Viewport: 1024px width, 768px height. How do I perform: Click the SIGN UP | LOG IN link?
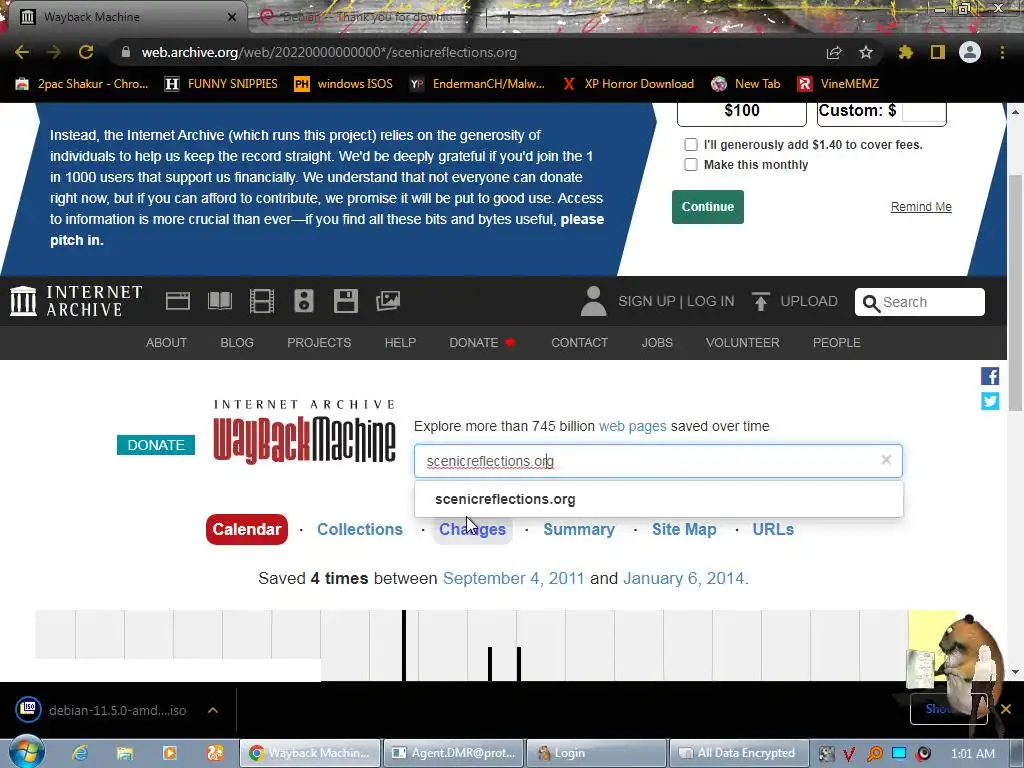click(x=676, y=301)
